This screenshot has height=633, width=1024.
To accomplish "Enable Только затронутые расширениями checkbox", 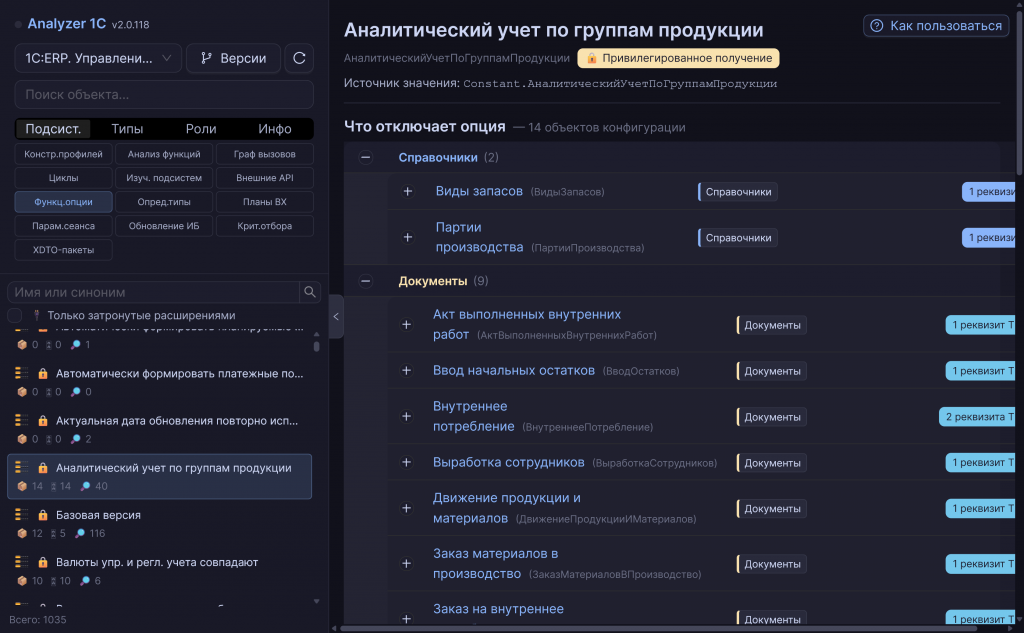I will [14, 316].
